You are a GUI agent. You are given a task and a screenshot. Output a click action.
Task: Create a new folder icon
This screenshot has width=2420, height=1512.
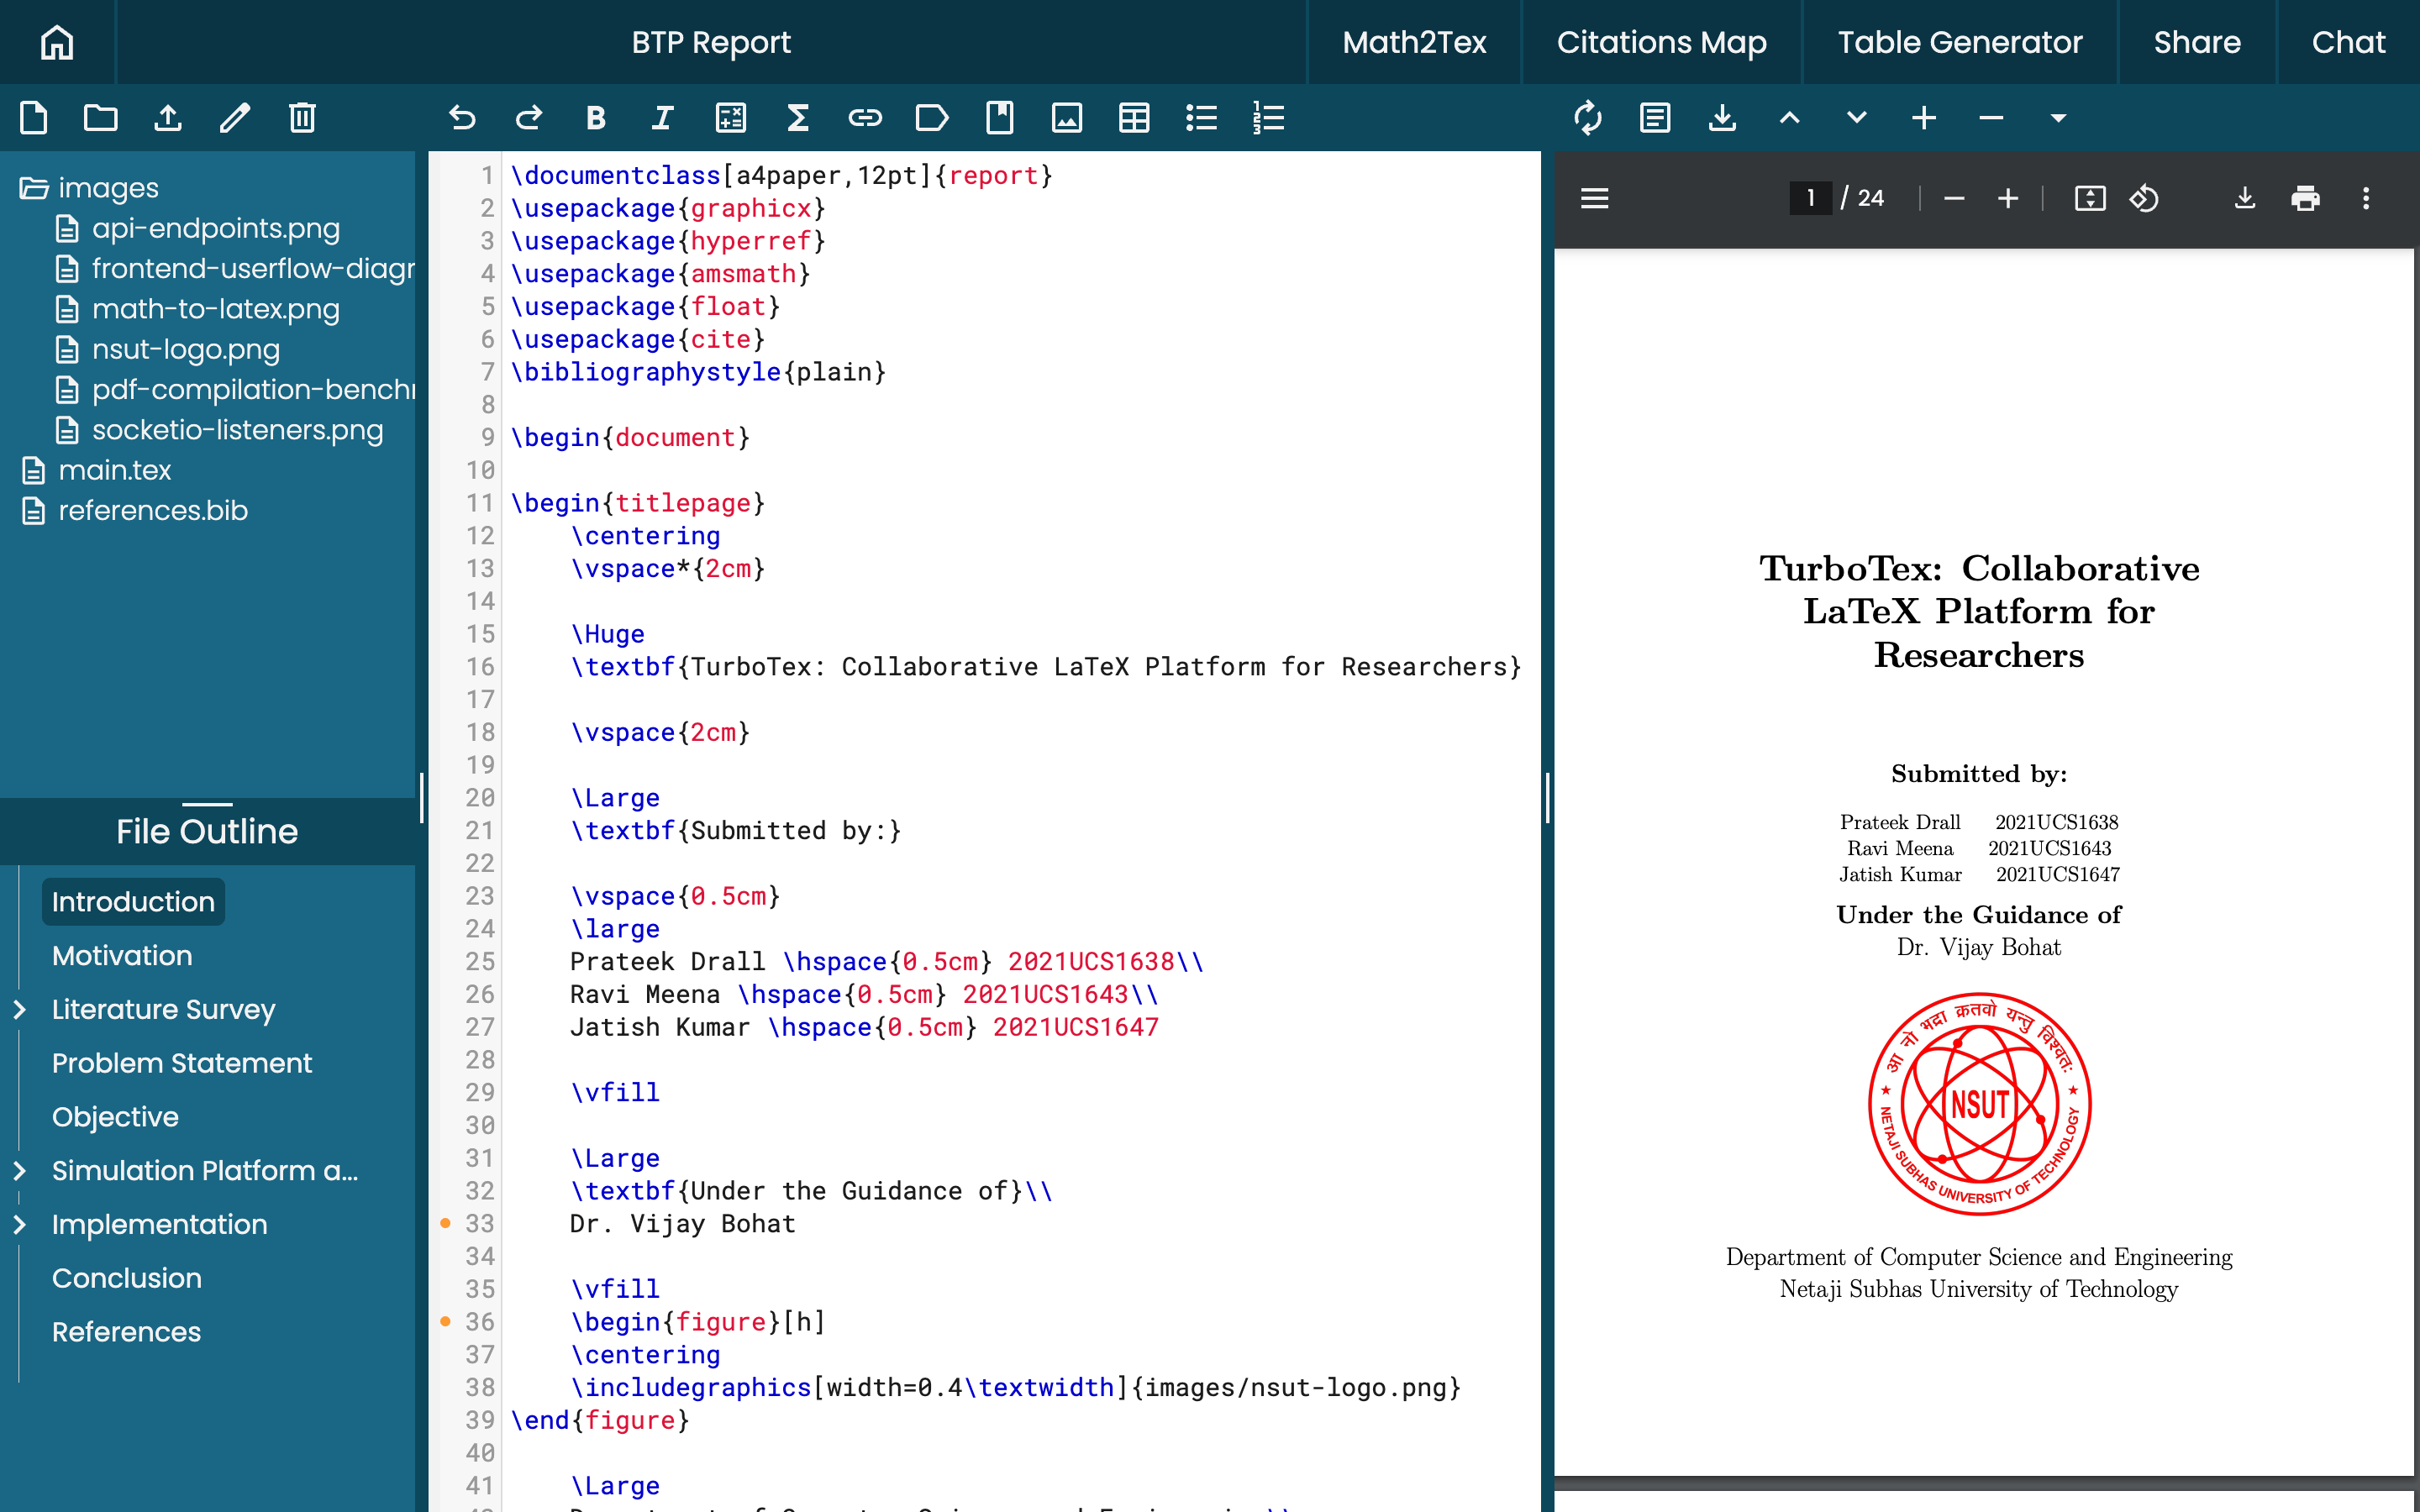pos(100,118)
